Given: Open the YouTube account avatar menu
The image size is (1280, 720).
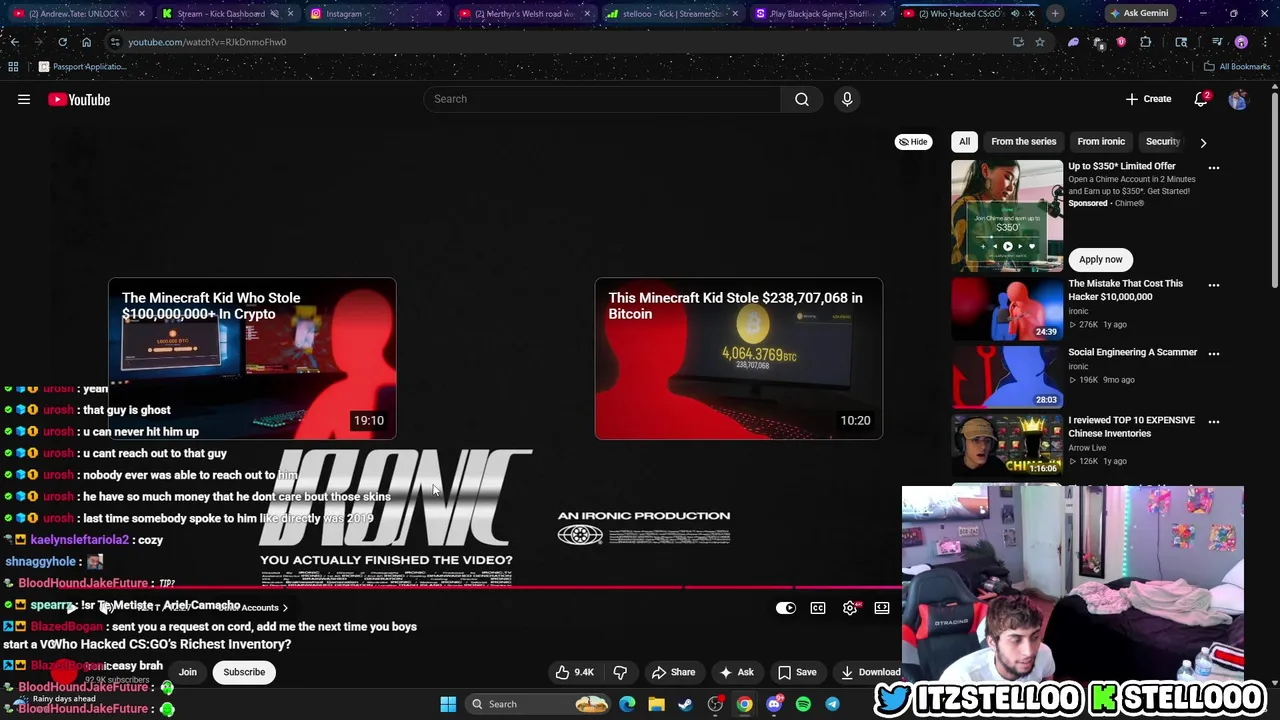Looking at the screenshot, I should pyautogui.click(x=1238, y=99).
